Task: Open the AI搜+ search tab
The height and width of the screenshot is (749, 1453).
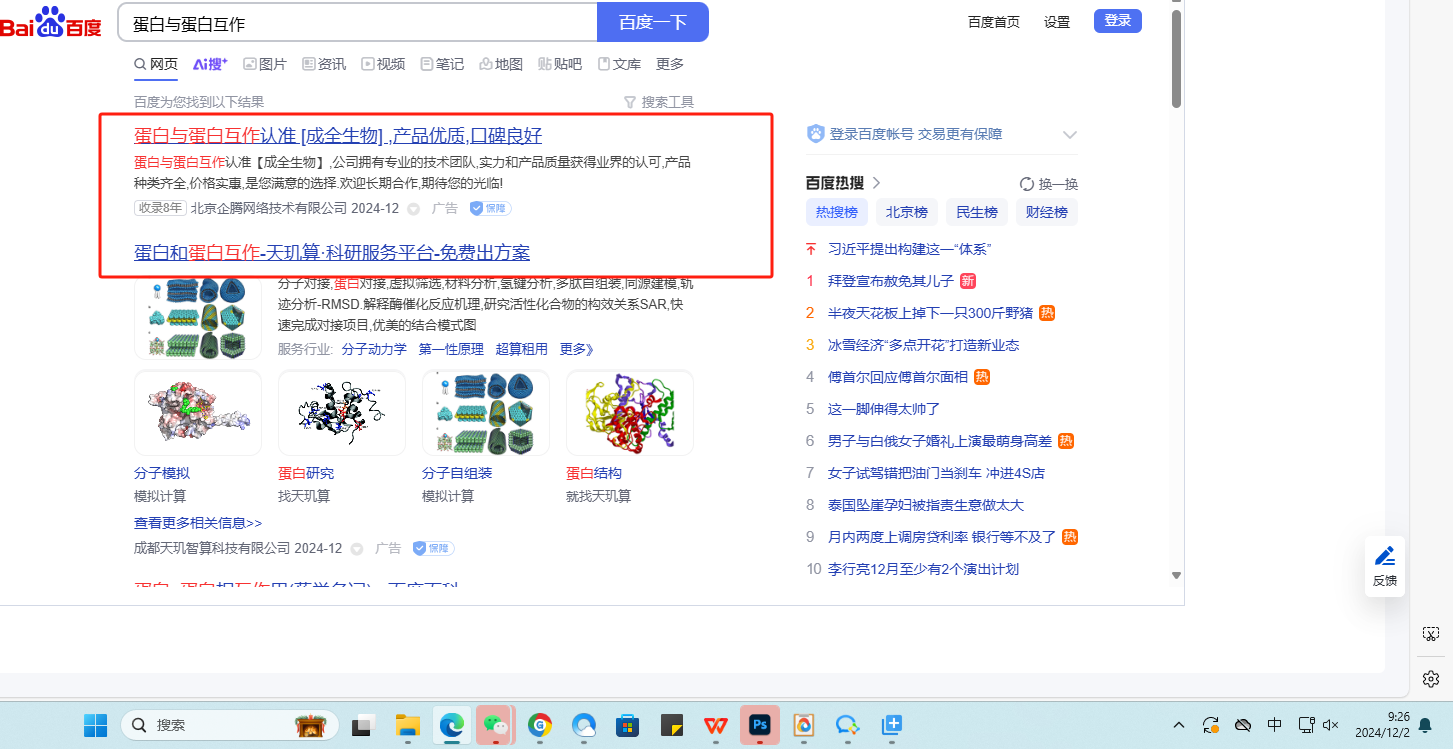Action: (210, 64)
